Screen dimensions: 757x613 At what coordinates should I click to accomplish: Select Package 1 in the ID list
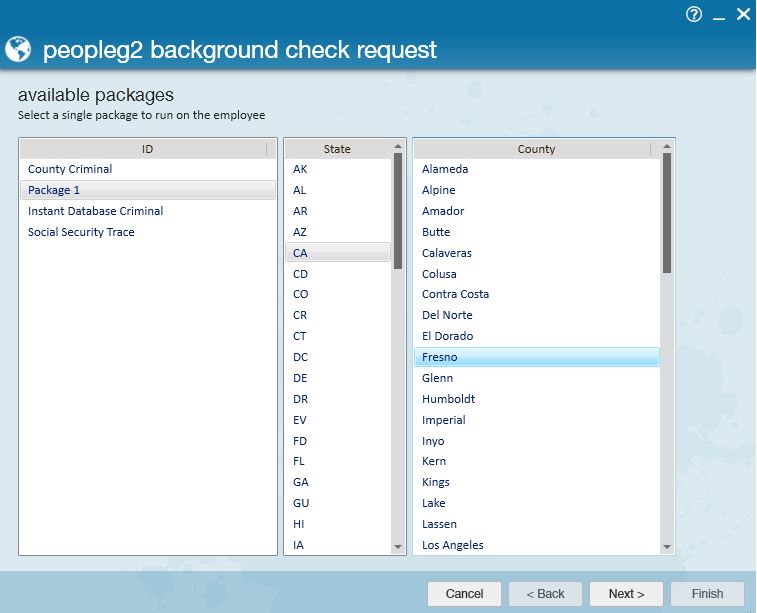click(148, 190)
